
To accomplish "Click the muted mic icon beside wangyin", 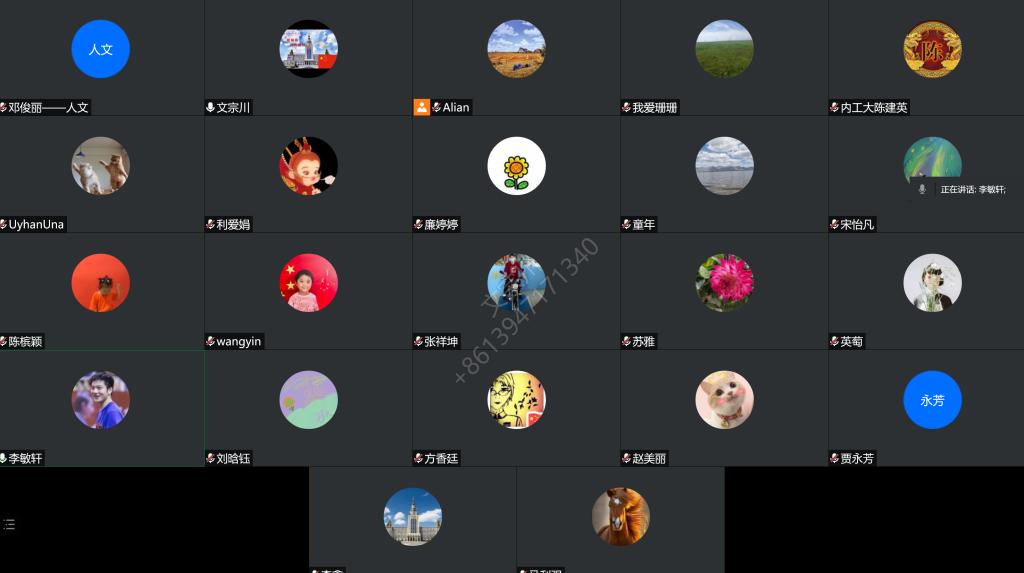I will coord(210,341).
